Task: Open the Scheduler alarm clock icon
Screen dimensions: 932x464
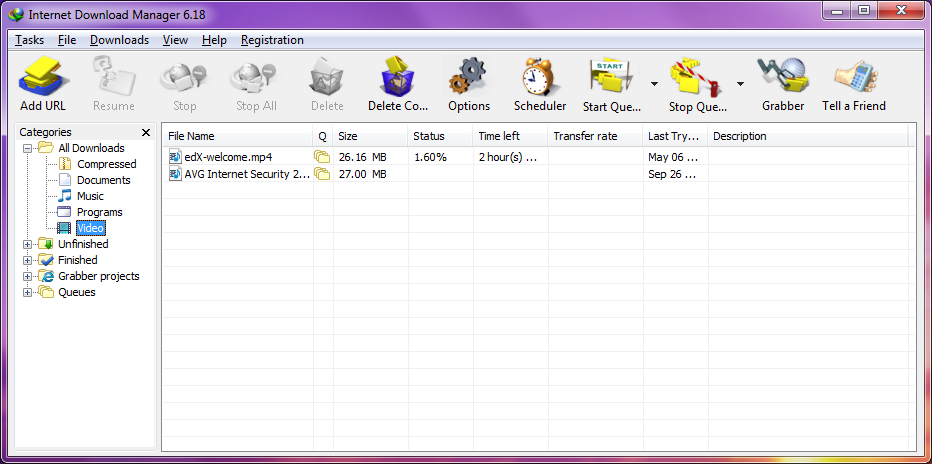Action: (x=540, y=77)
